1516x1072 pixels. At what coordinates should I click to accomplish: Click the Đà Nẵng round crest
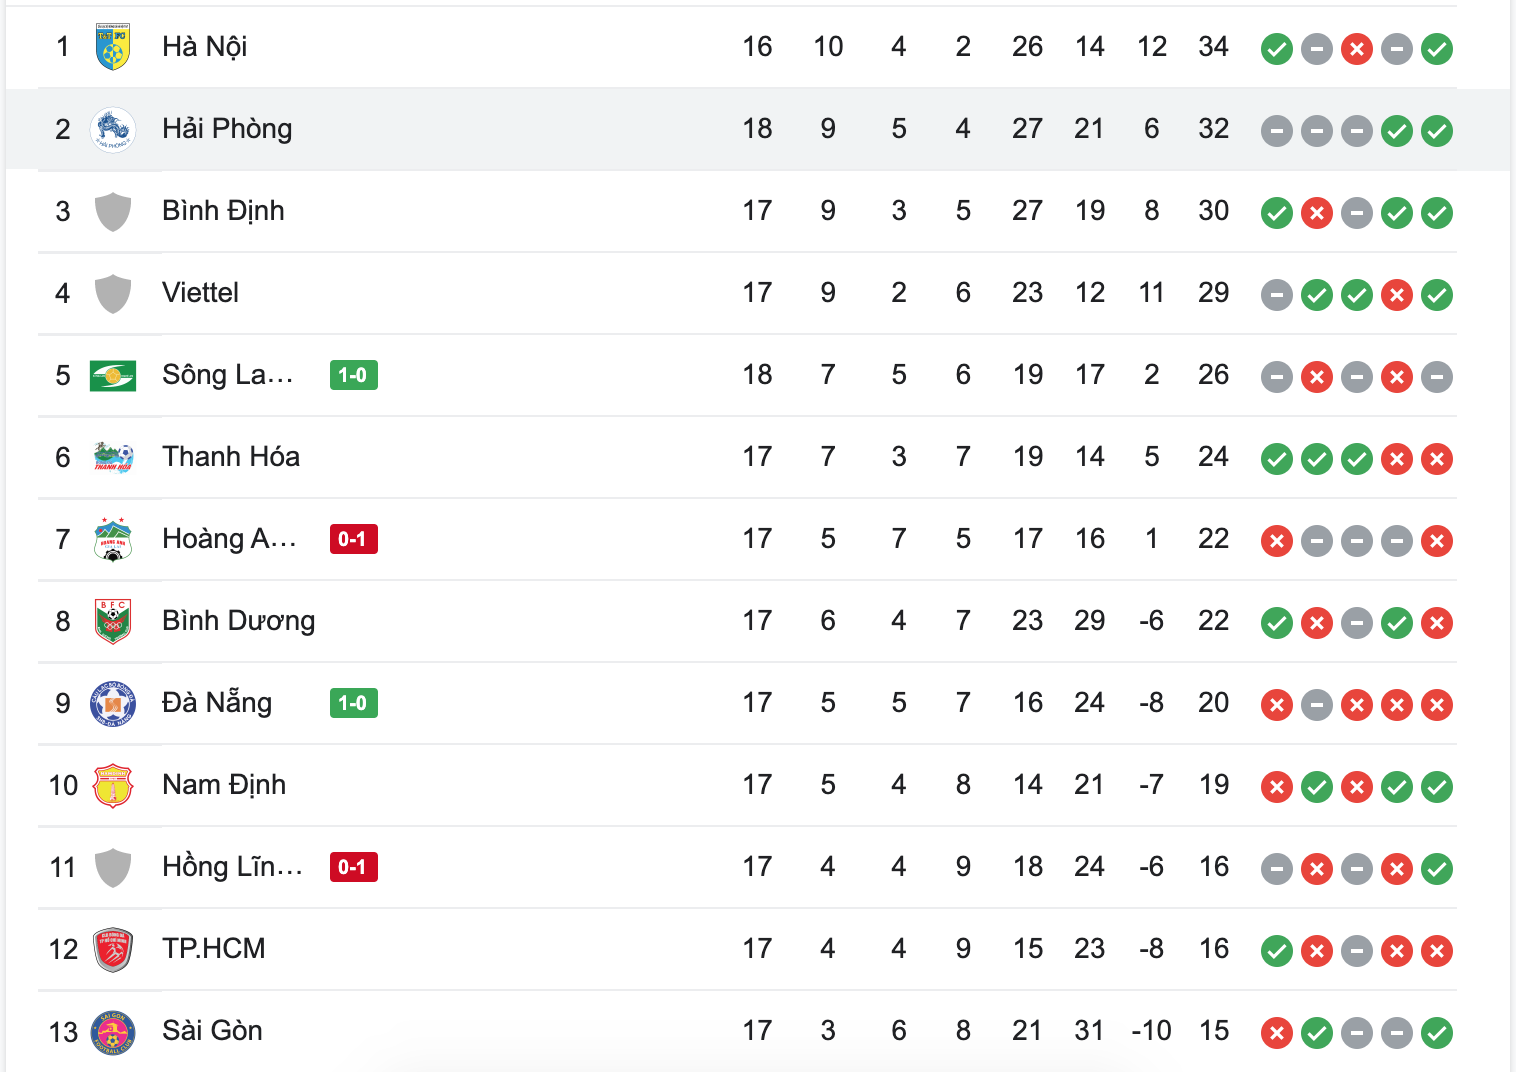point(113,703)
